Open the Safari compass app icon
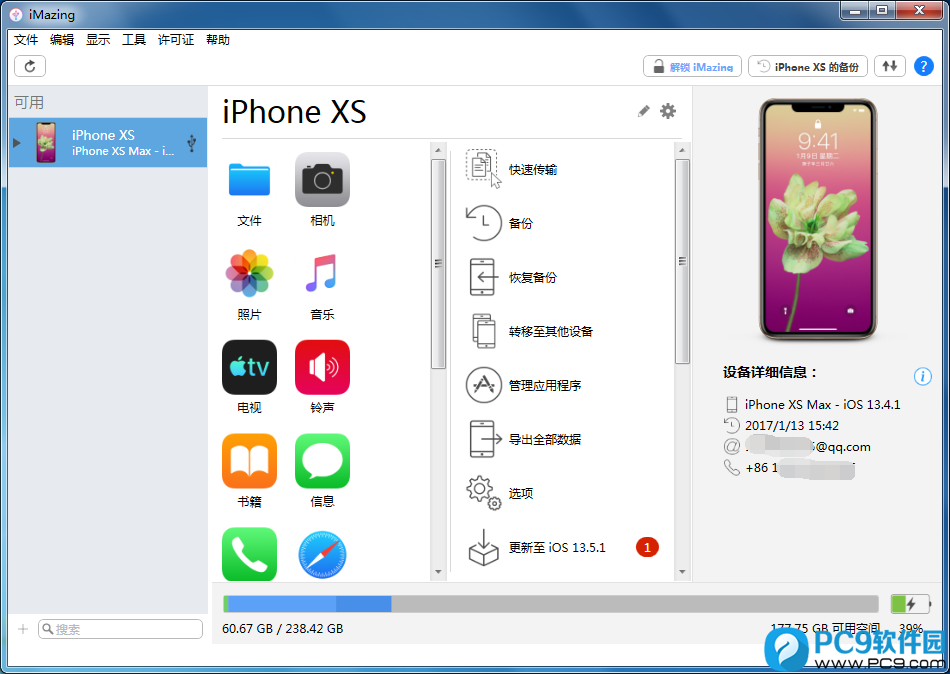This screenshot has width=950, height=674. (322, 554)
